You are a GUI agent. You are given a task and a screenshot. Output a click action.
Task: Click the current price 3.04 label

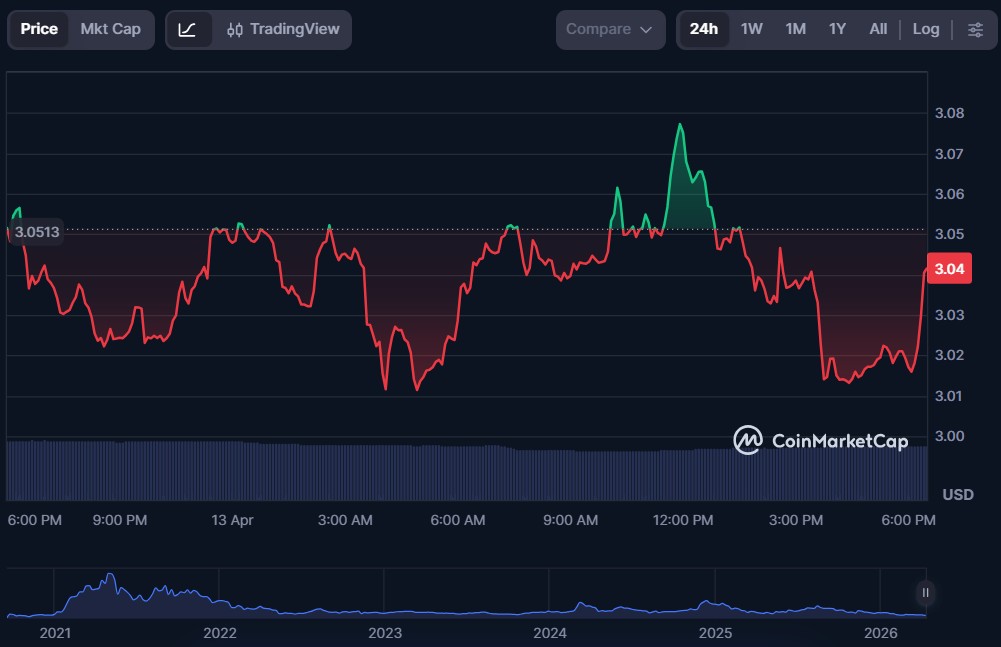coord(948,269)
